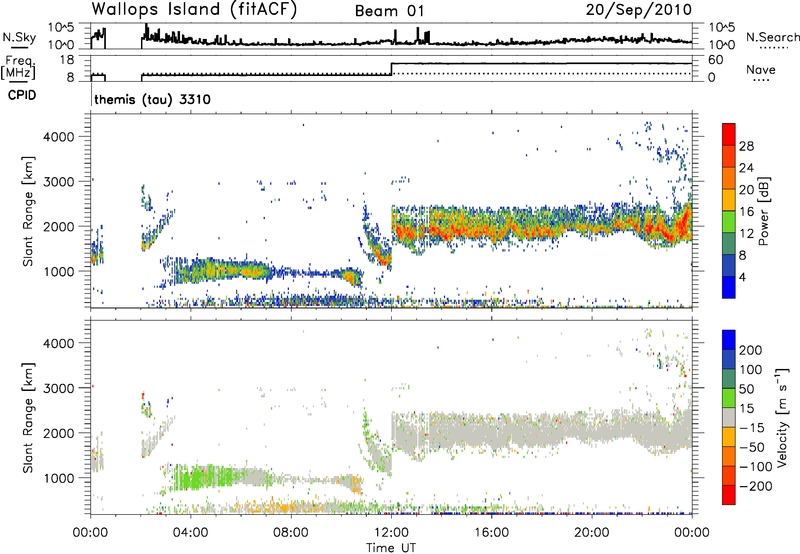Click the "Nave" legend label
The width and height of the screenshot is (800, 554).
click(761, 70)
